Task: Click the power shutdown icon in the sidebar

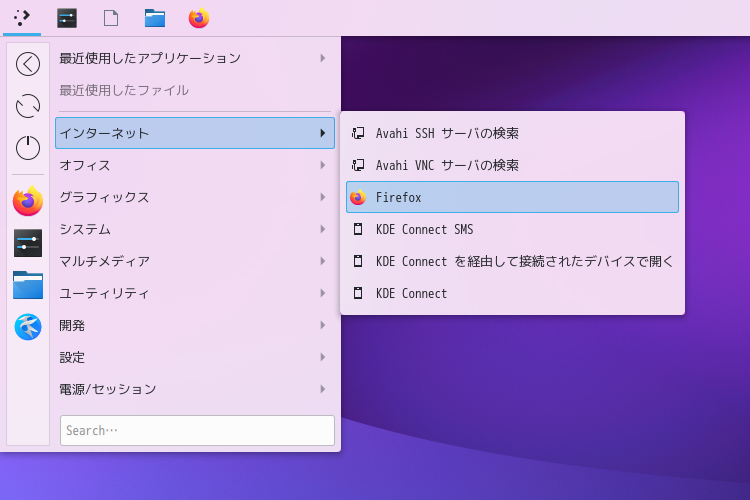Action: (28, 147)
